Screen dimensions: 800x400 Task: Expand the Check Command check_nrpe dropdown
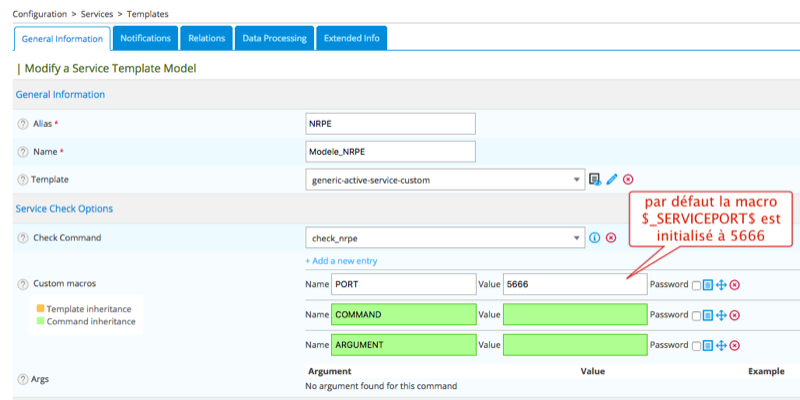444,238
